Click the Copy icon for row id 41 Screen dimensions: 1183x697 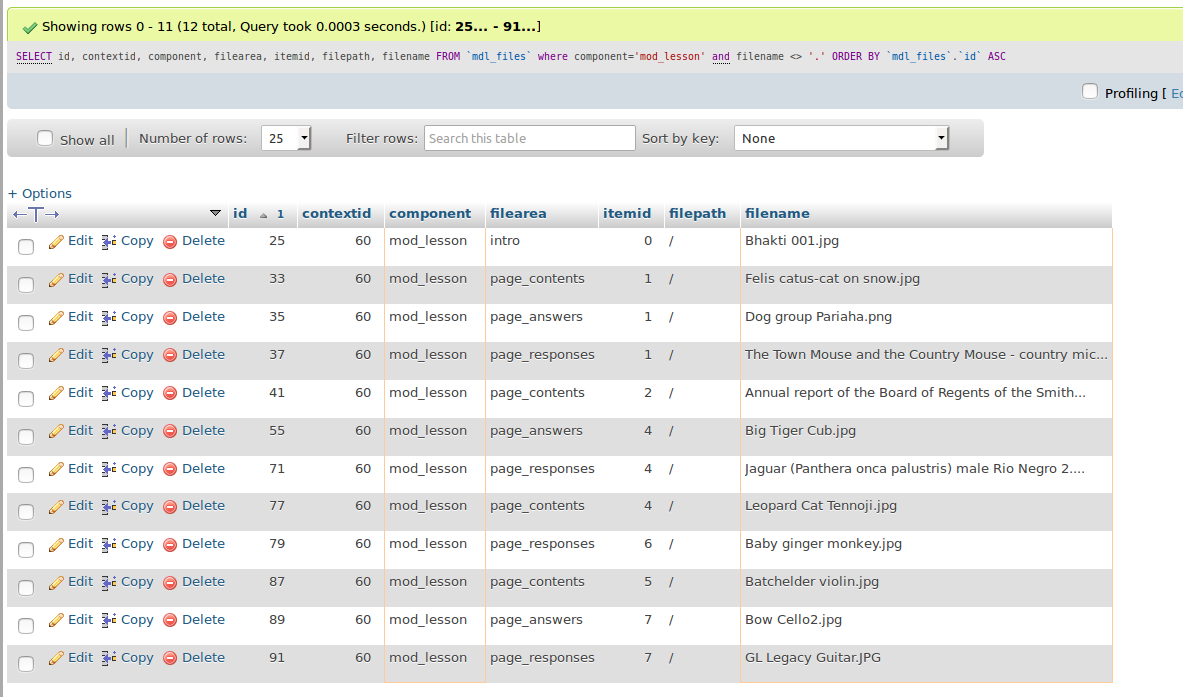pos(109,394)
